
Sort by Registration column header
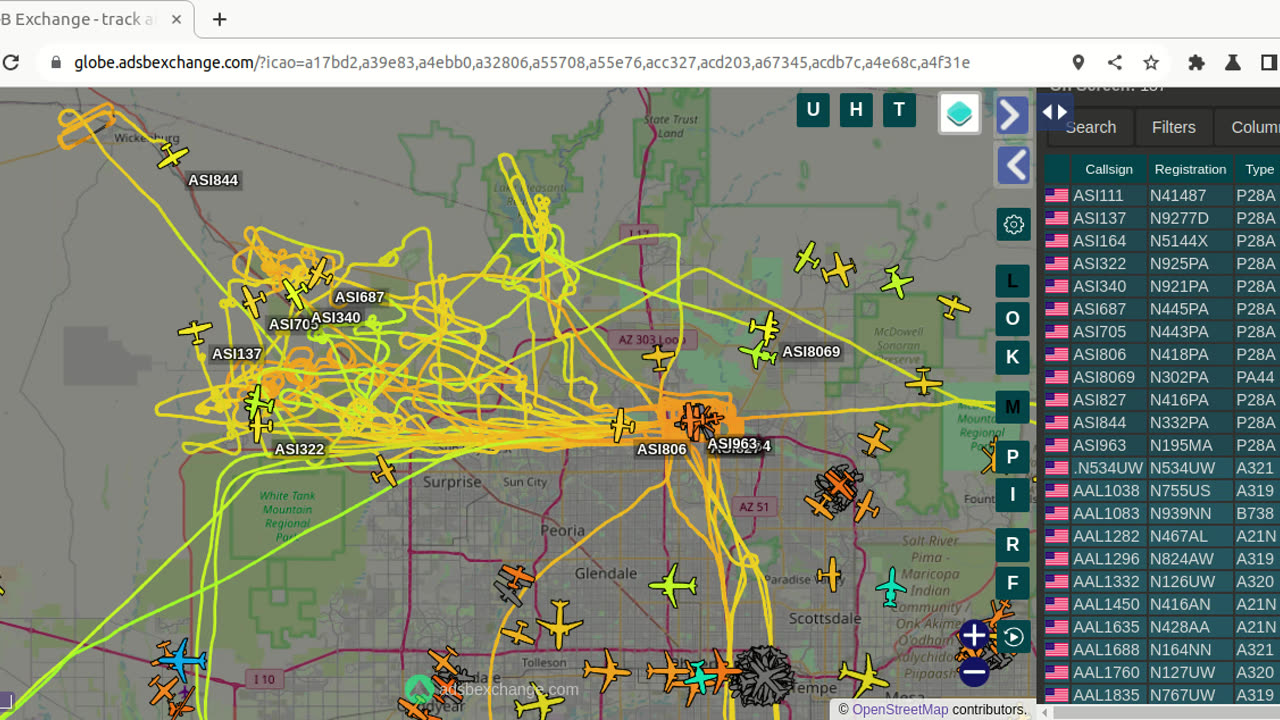pos(1190,169)
